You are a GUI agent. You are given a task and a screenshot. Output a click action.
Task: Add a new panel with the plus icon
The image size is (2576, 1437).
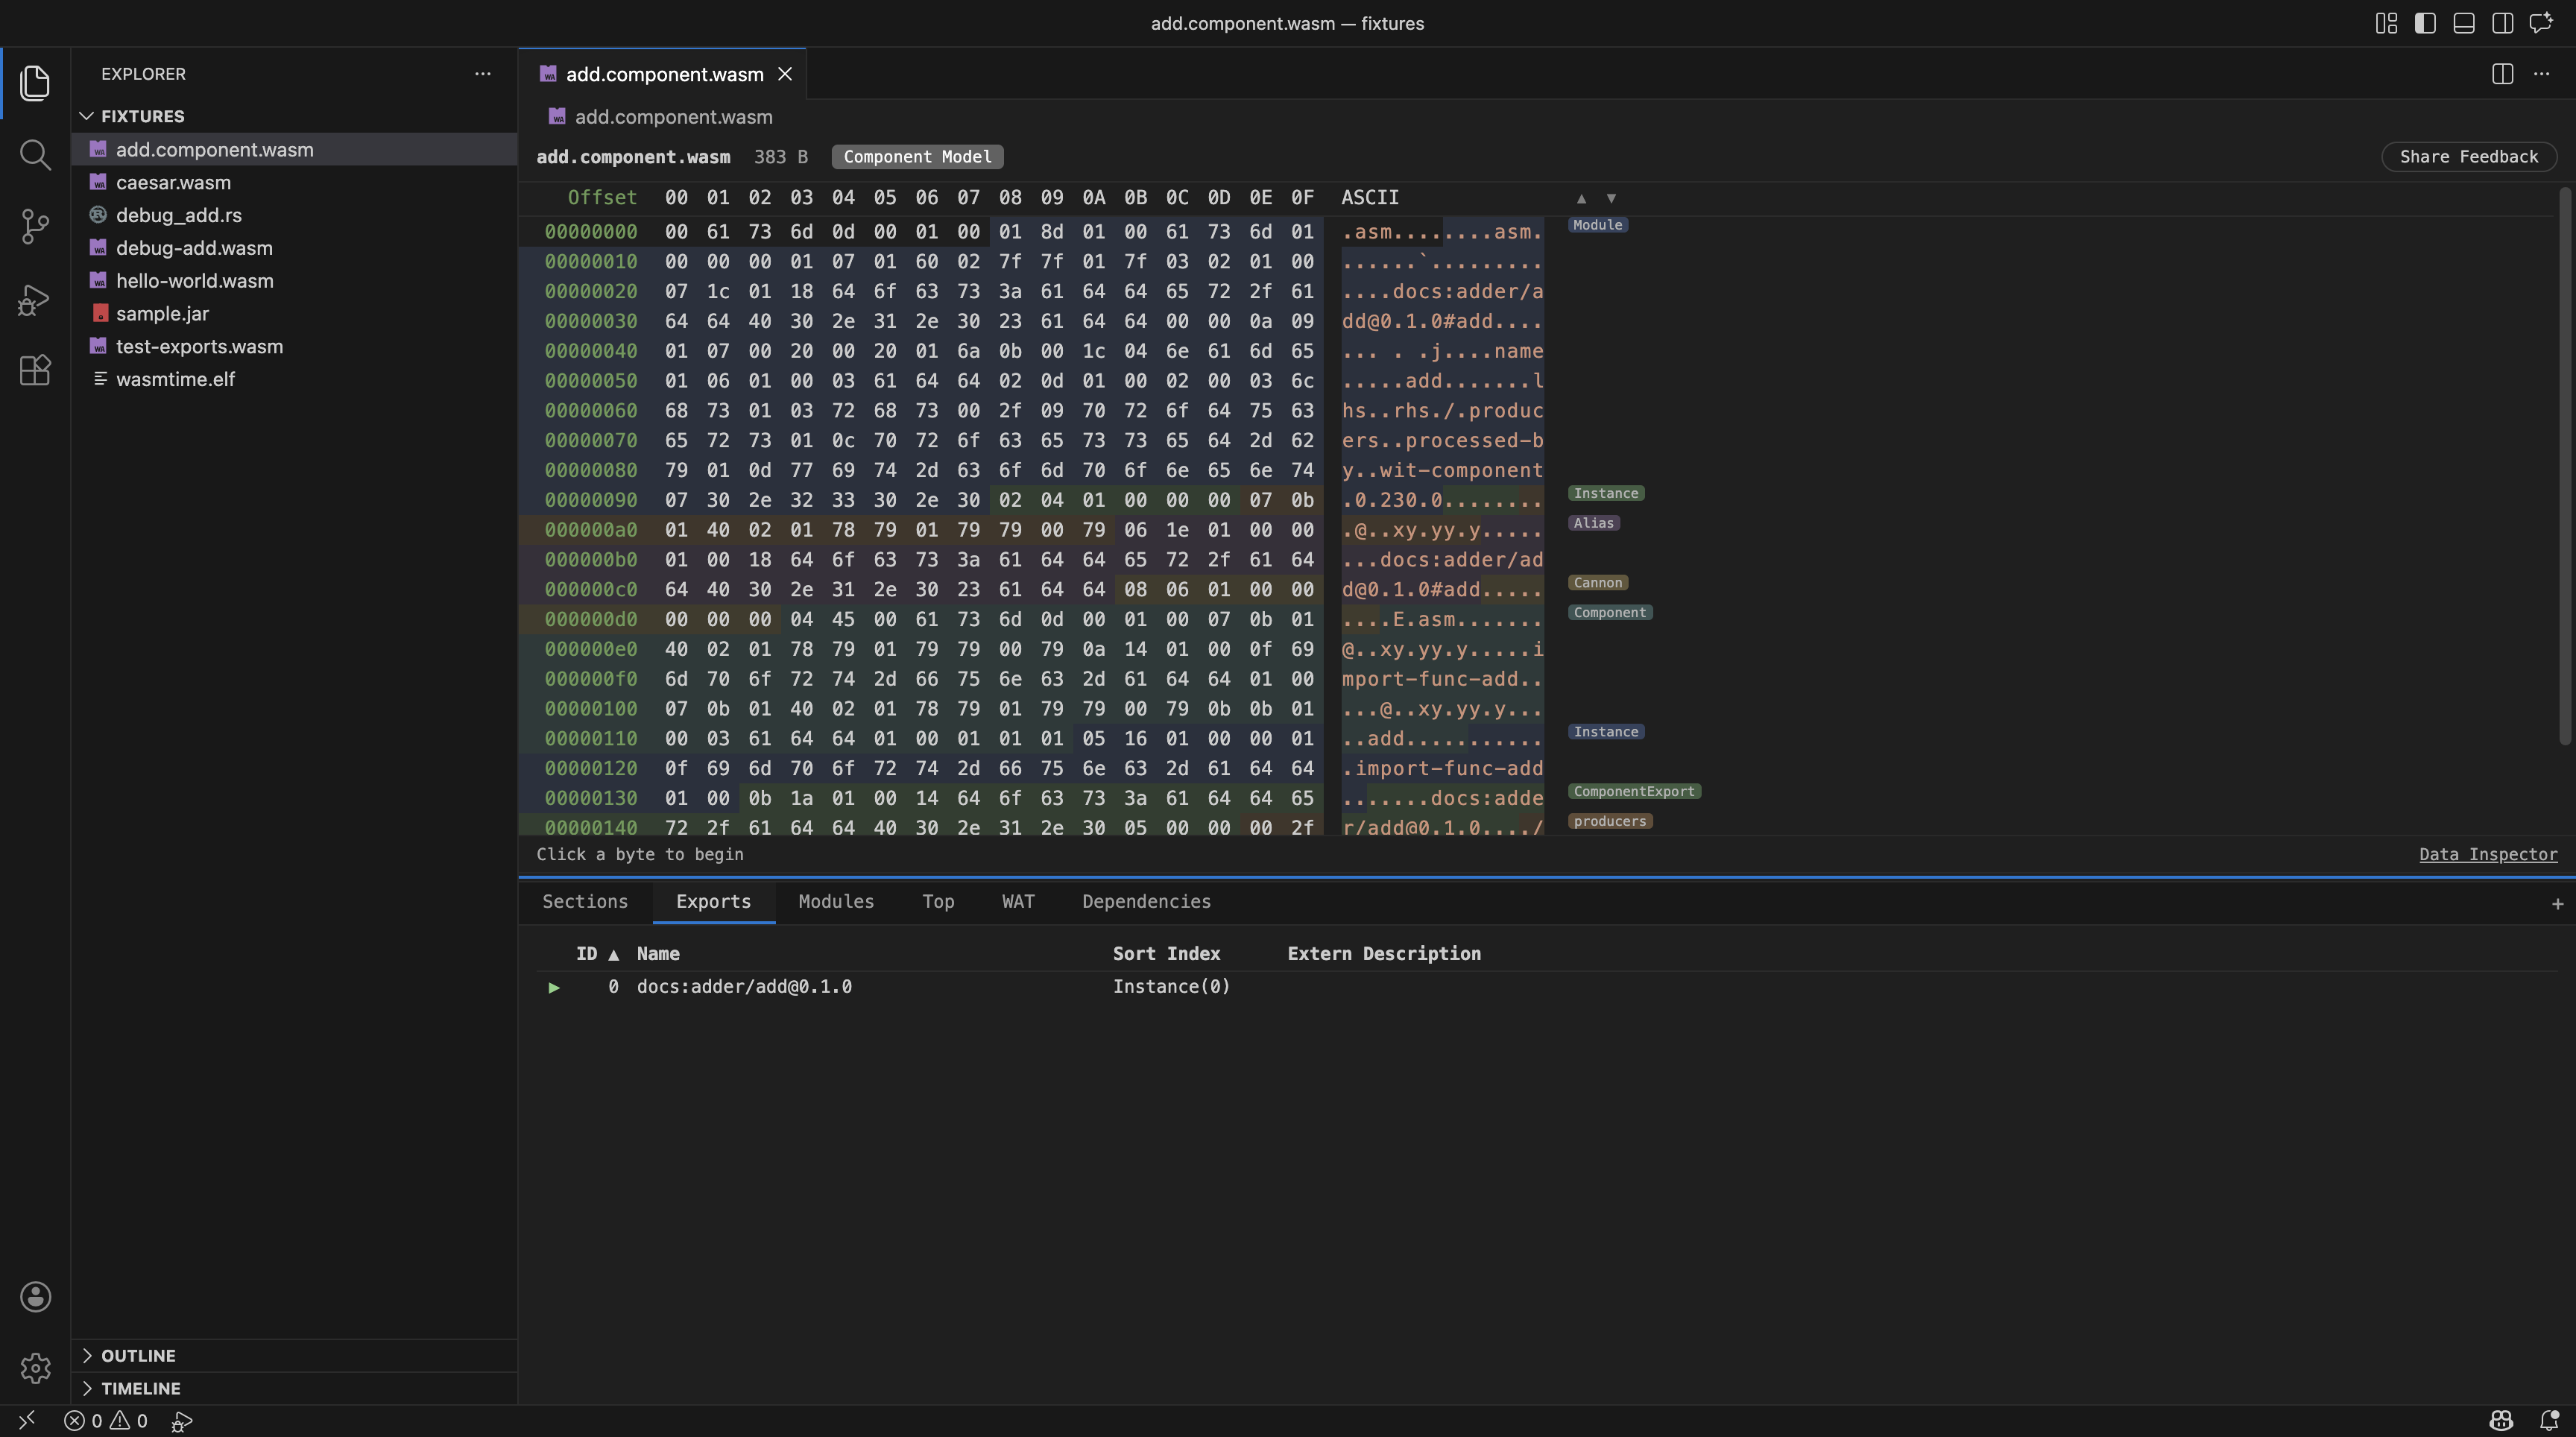coord(2557,904)
